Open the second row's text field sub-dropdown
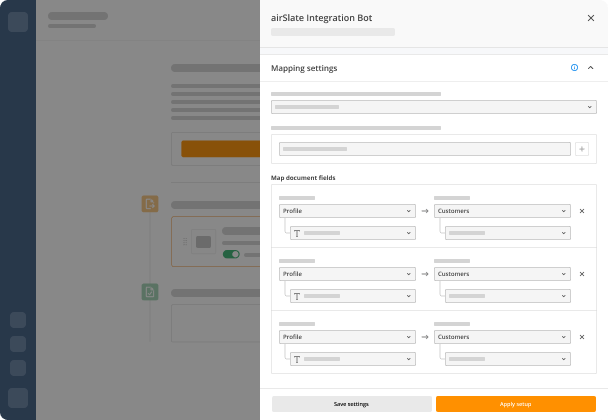Screen dimensions: 608x420 pos(353,296)
